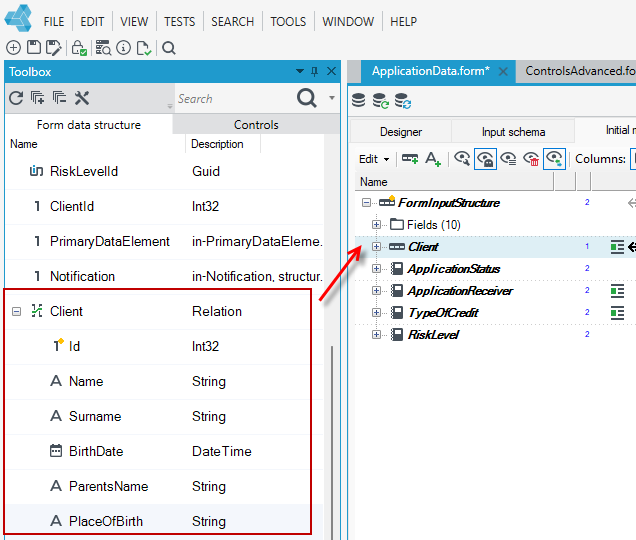Click the database refresh icon above Designer tab

(380, 101)
